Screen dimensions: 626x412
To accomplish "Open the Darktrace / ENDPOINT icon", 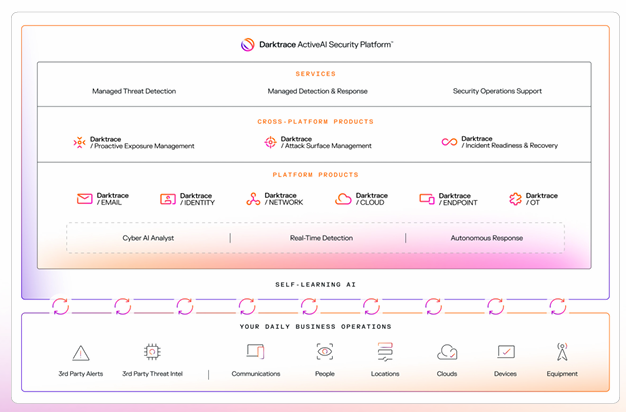I will pyautogui.click(x=427, y=199).
